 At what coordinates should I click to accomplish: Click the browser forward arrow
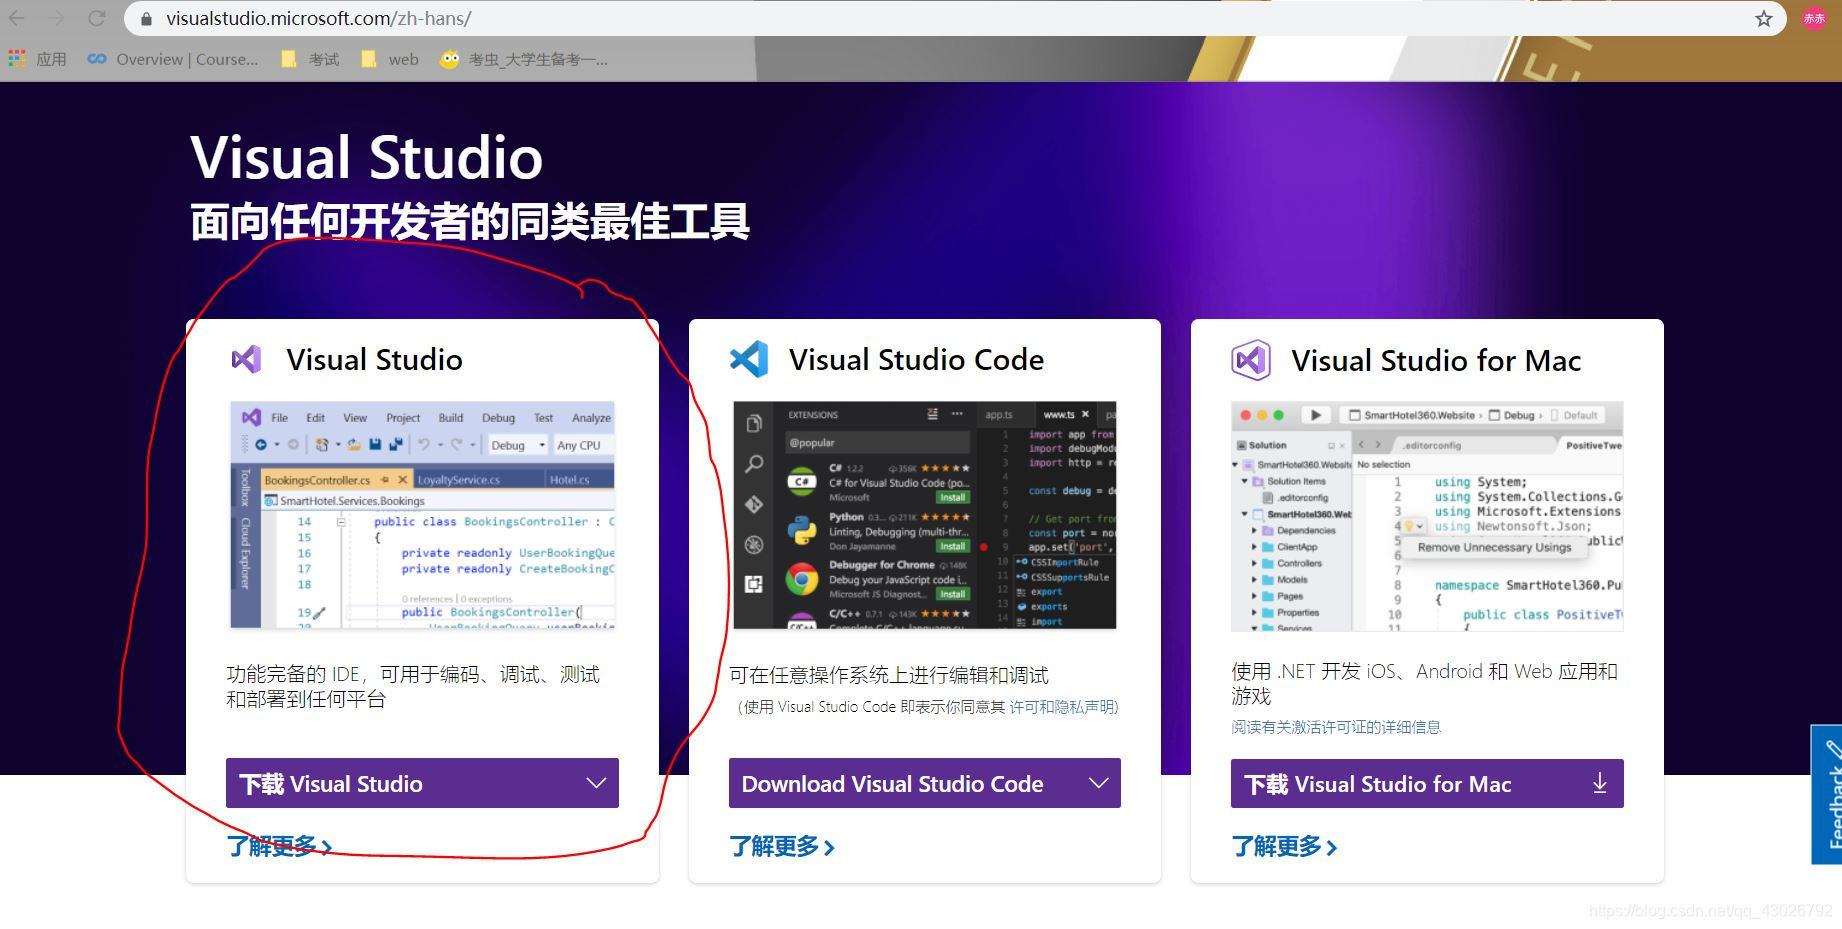point(56,18)
